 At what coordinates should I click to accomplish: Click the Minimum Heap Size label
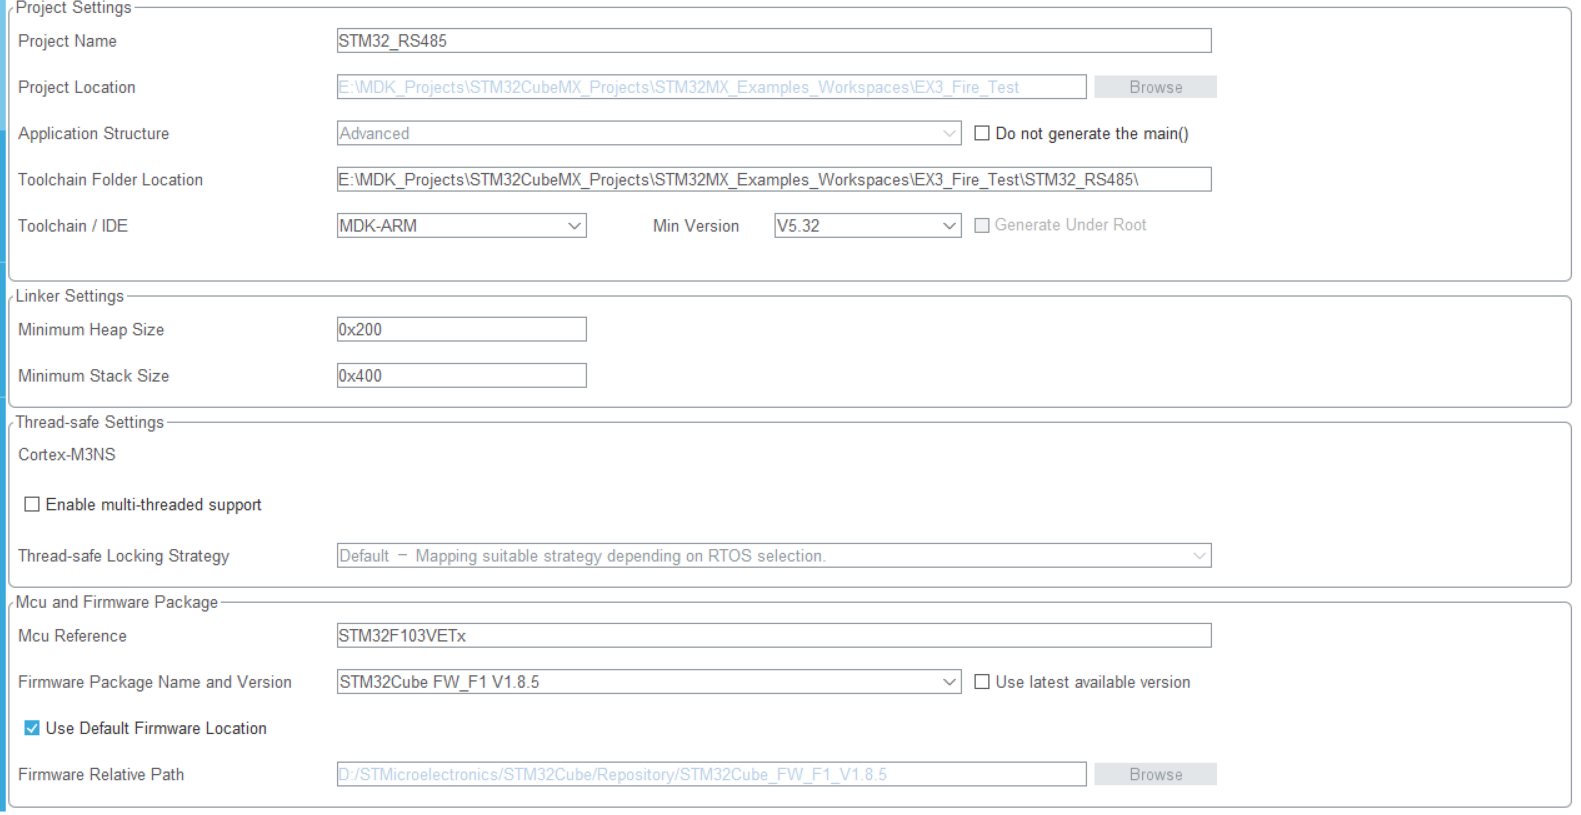click(x=91, y=329)
